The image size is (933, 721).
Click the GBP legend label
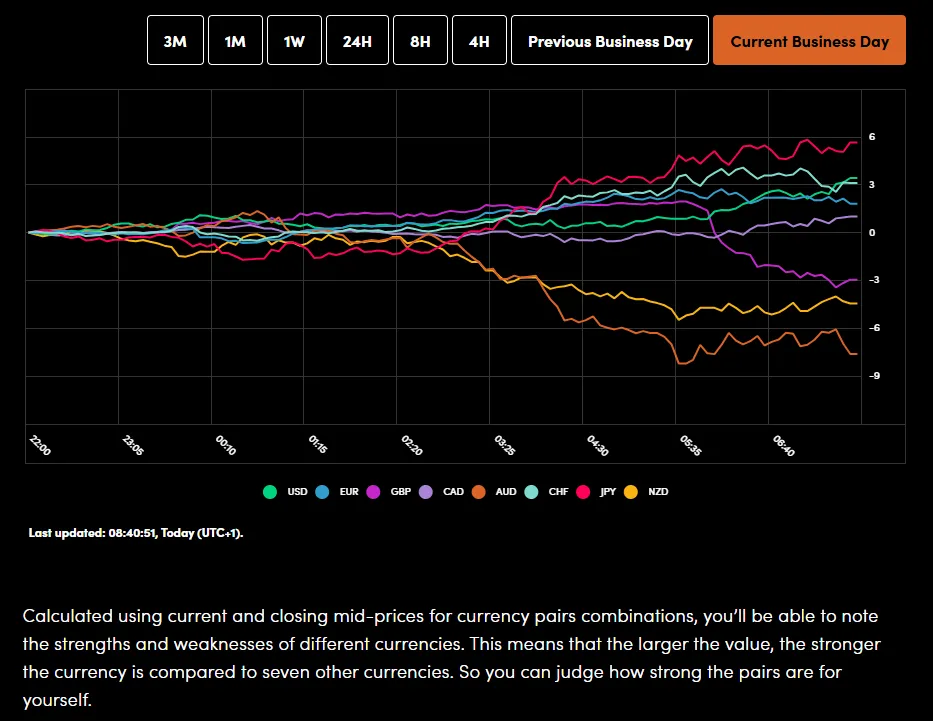(x=401, y=492)
